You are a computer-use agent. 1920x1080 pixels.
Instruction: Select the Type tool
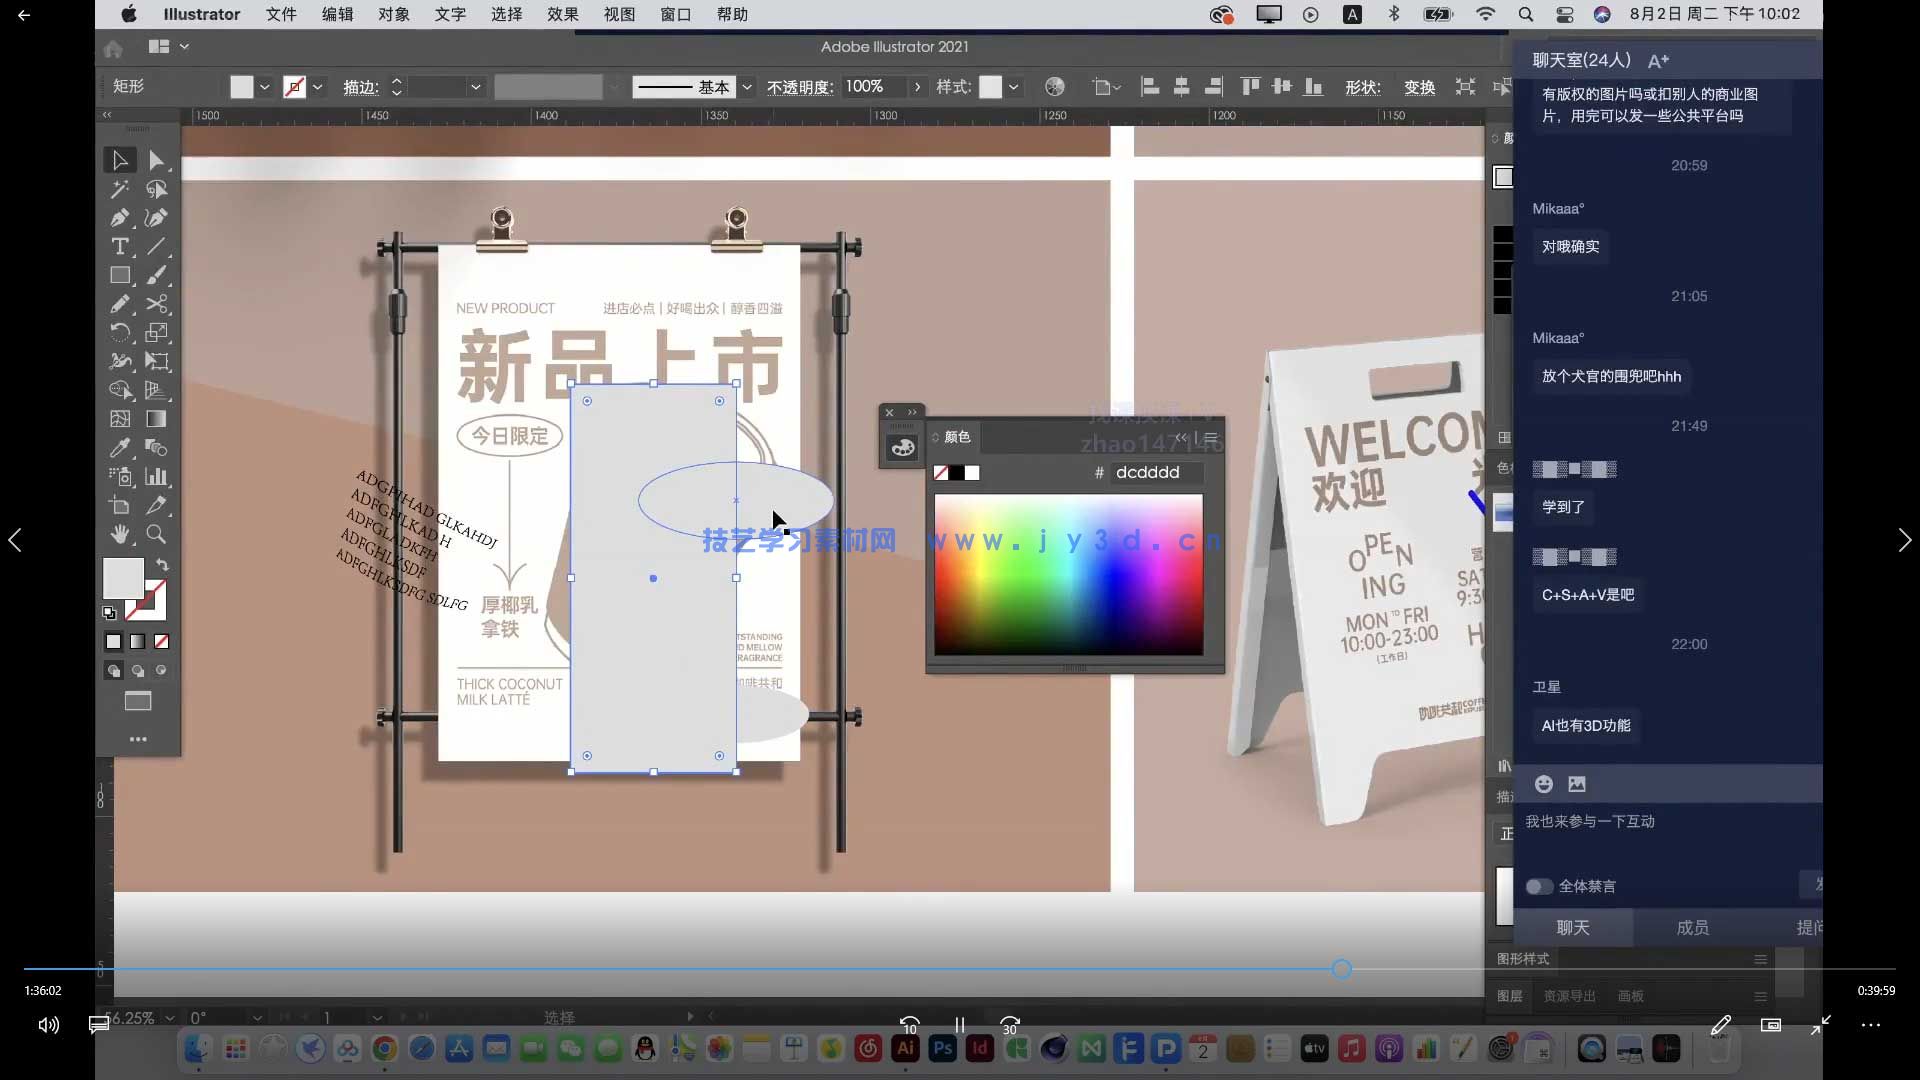tap(120, 246)
